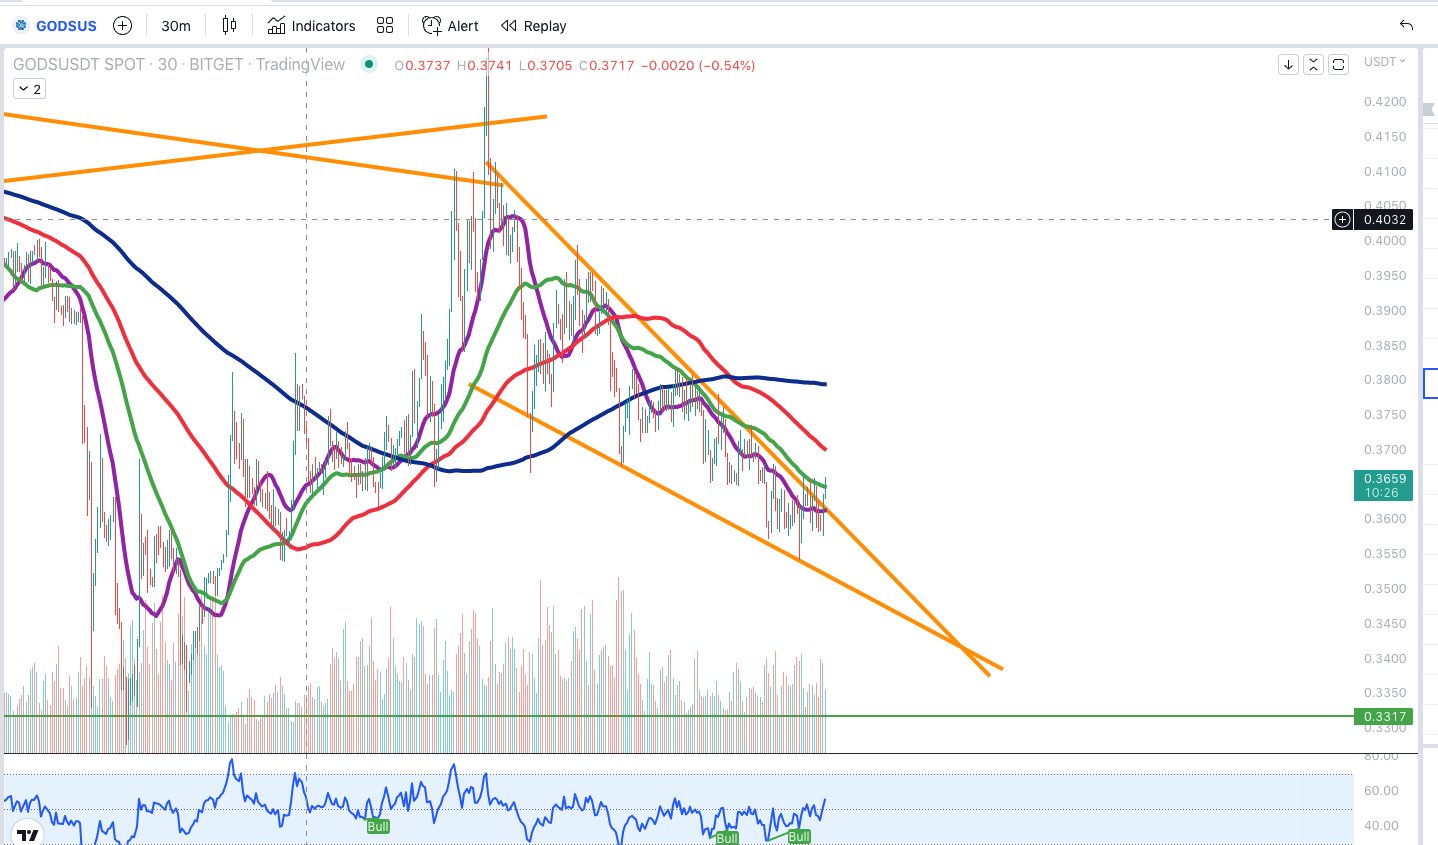Select the green Bull label on the RSI pane

pos(378,827)
